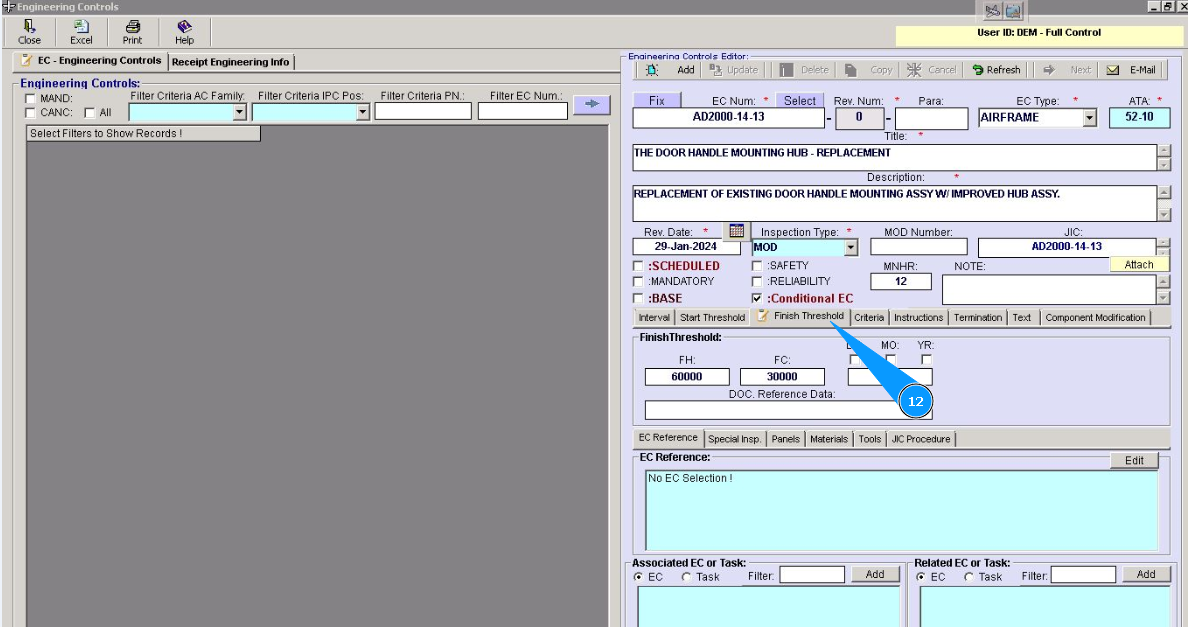
Task: Switch to the Receipt Engineering Info tab
Action: tap(230, 62)
